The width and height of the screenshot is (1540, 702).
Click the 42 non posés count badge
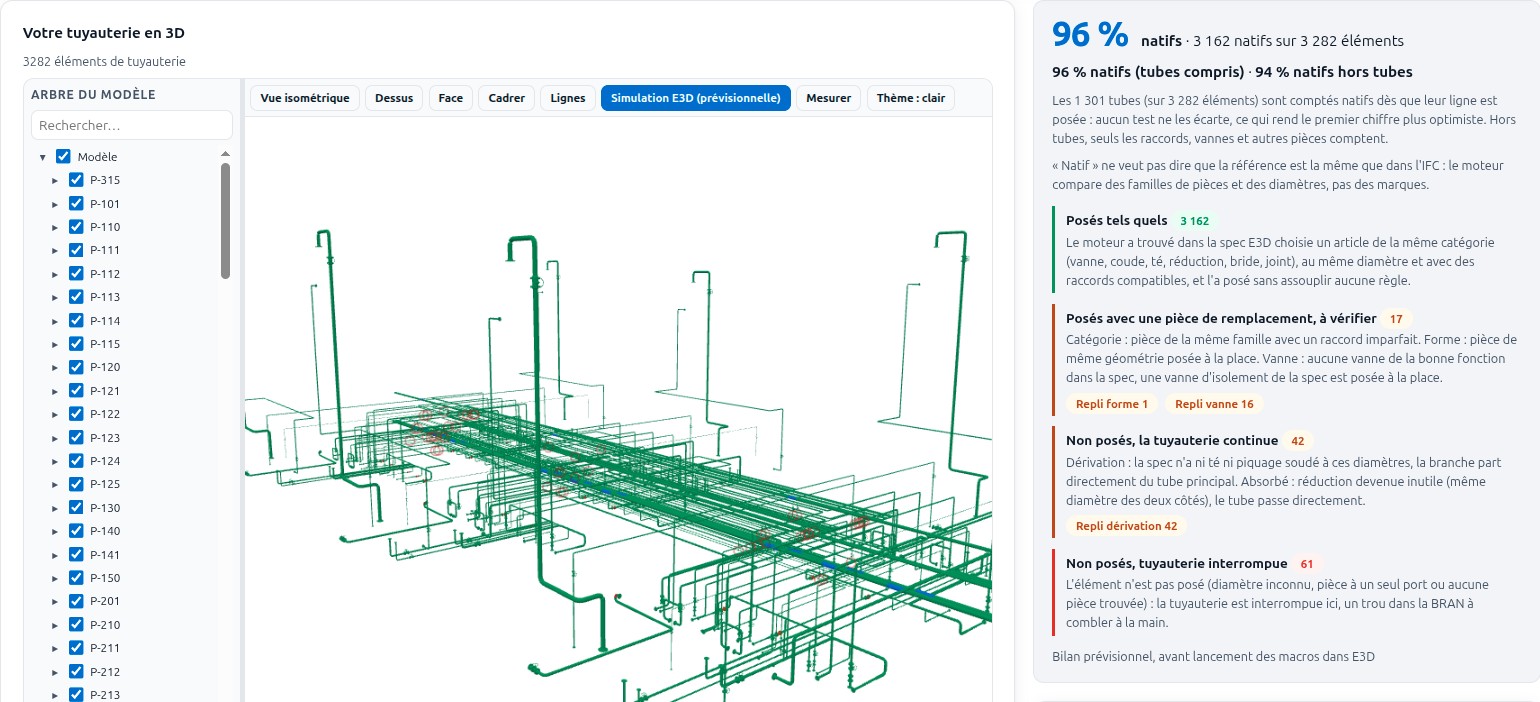pos(1298,441)
